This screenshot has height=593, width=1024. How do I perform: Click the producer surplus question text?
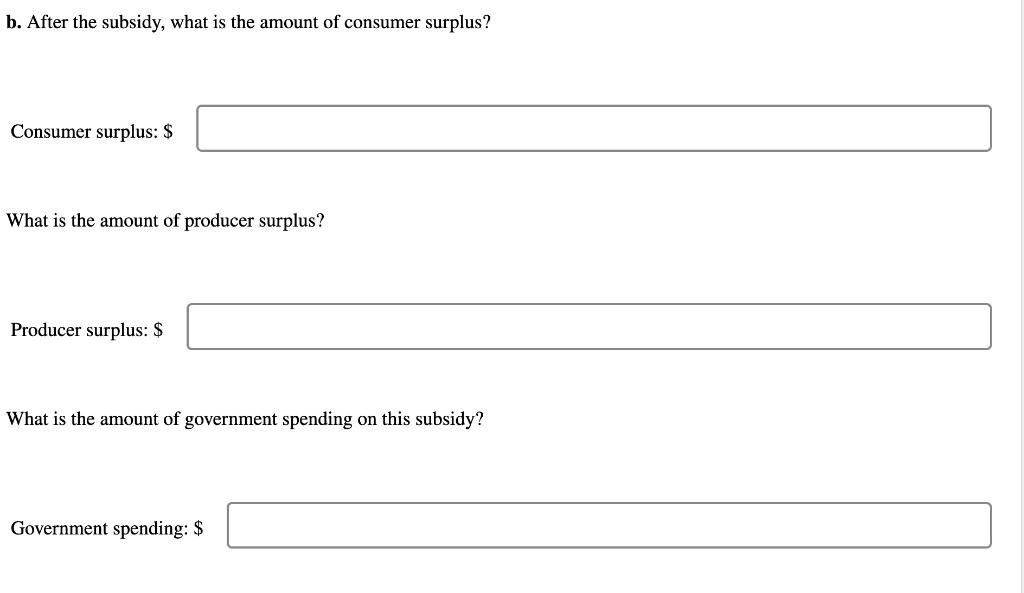point(165,221)
